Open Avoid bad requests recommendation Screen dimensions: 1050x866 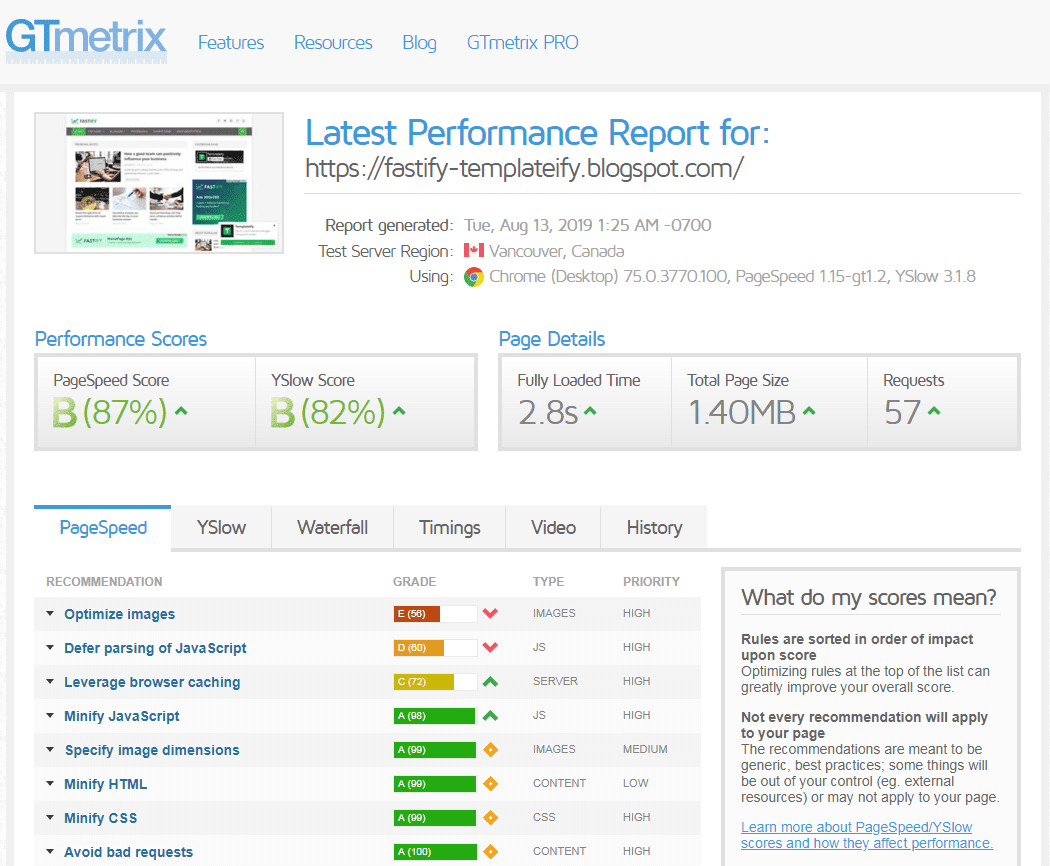129,853
